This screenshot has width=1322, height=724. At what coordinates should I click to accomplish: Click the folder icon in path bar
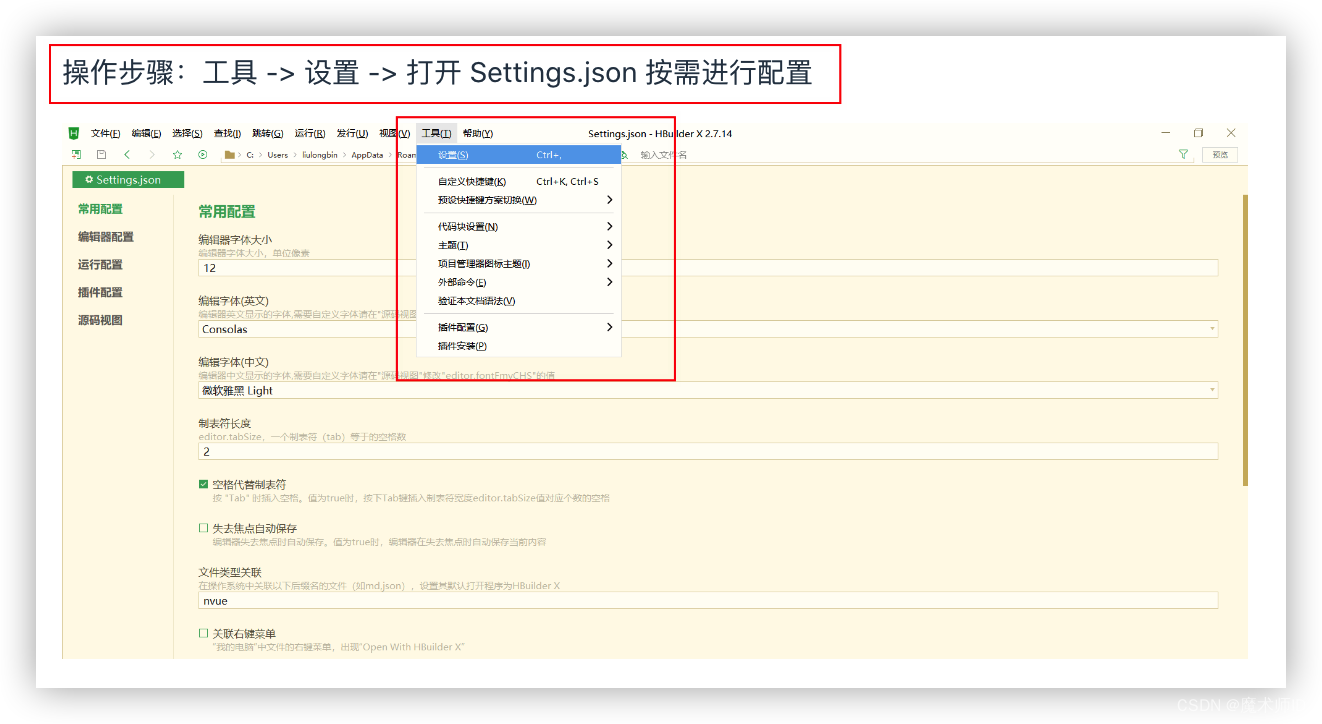230,155
